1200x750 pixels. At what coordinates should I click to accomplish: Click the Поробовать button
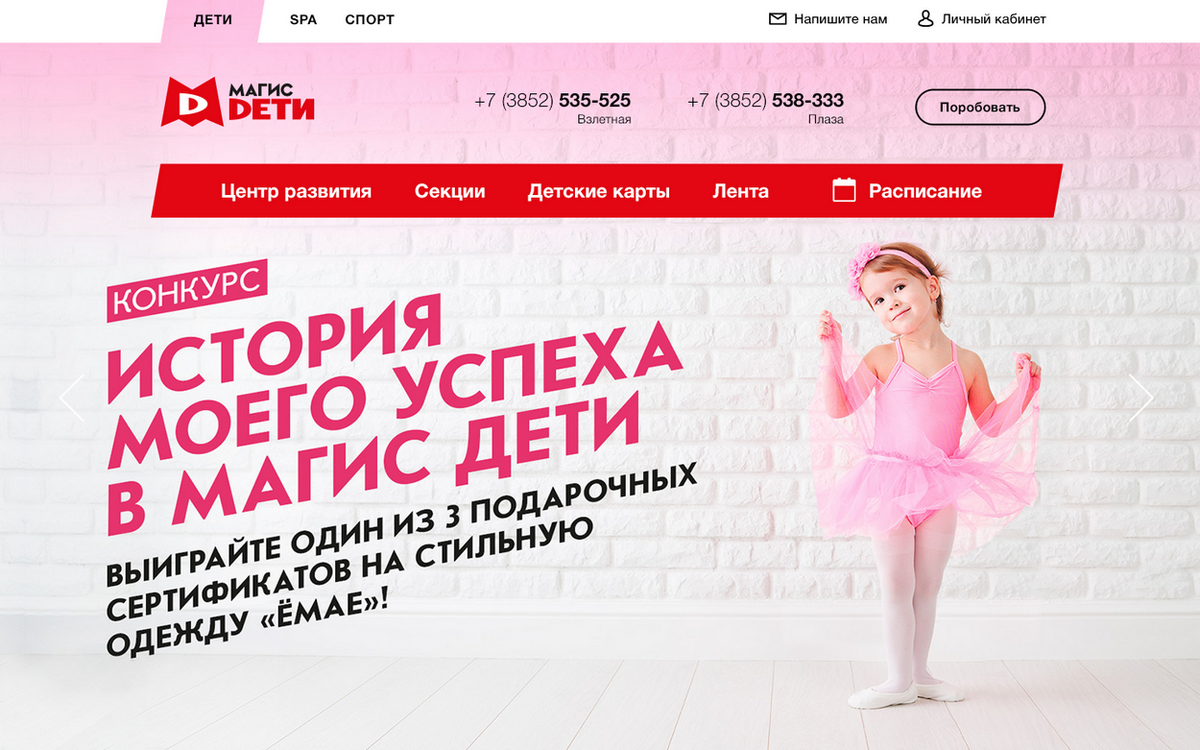click(980, 107)
